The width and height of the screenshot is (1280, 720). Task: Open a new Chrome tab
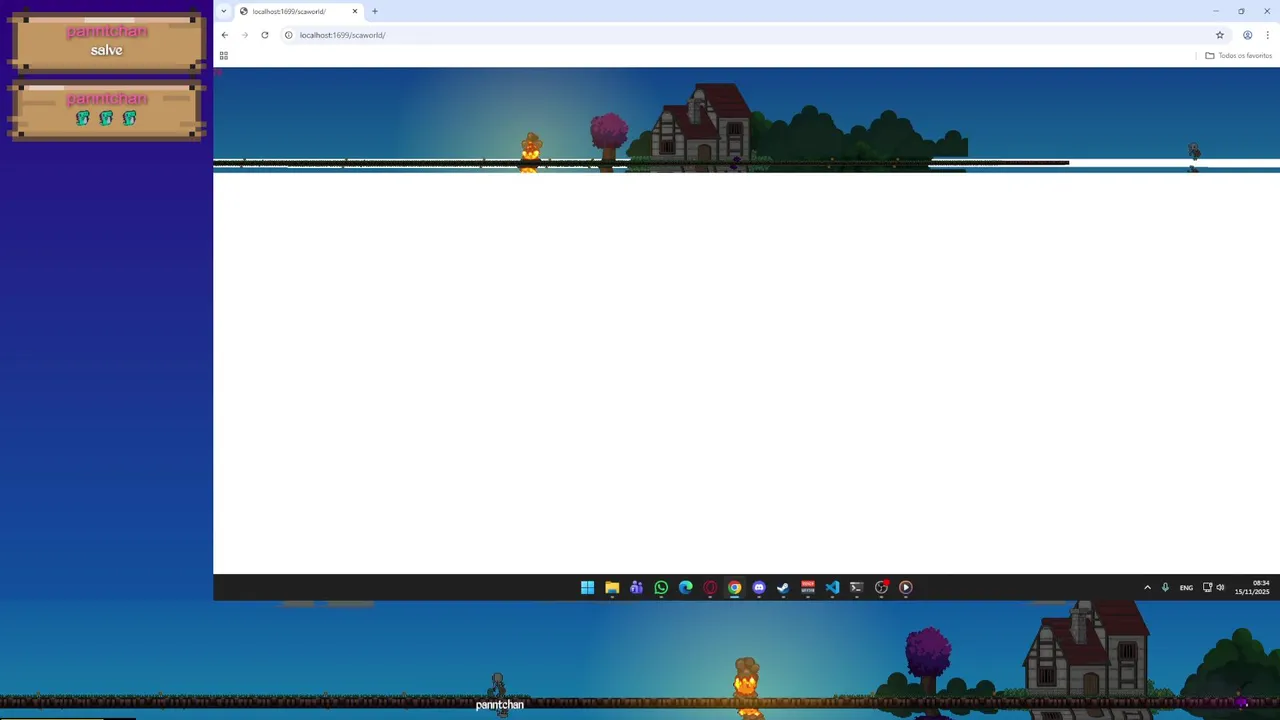click(x=375, y=11)
